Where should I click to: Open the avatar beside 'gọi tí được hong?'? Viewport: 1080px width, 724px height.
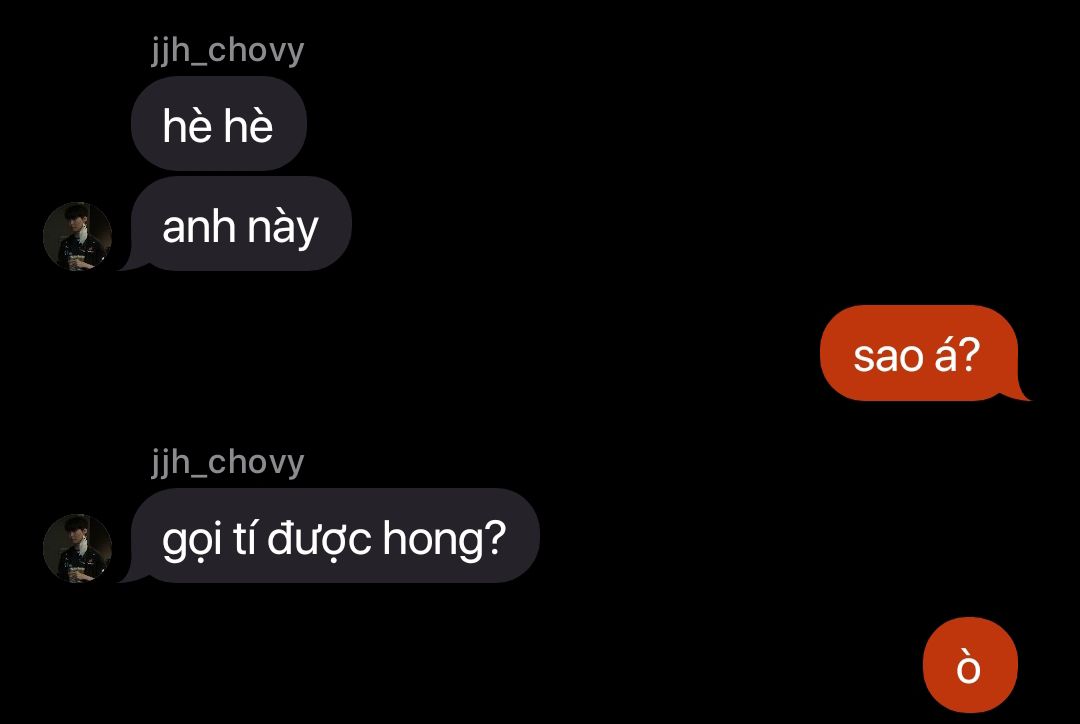point(77,548)
